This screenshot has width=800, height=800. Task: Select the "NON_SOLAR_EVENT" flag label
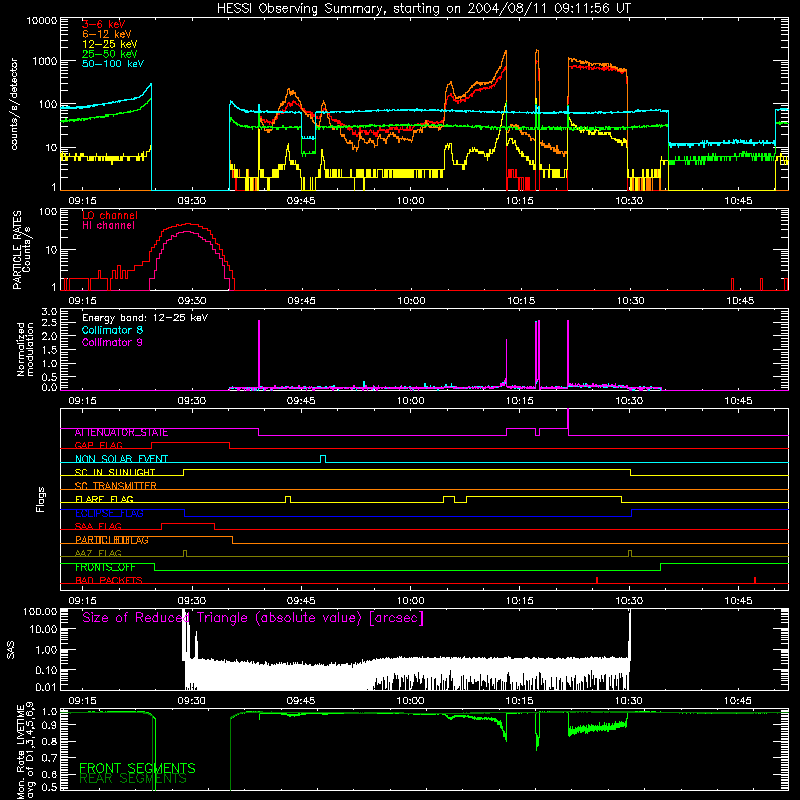pyautogui.click(x=121, y=459)
